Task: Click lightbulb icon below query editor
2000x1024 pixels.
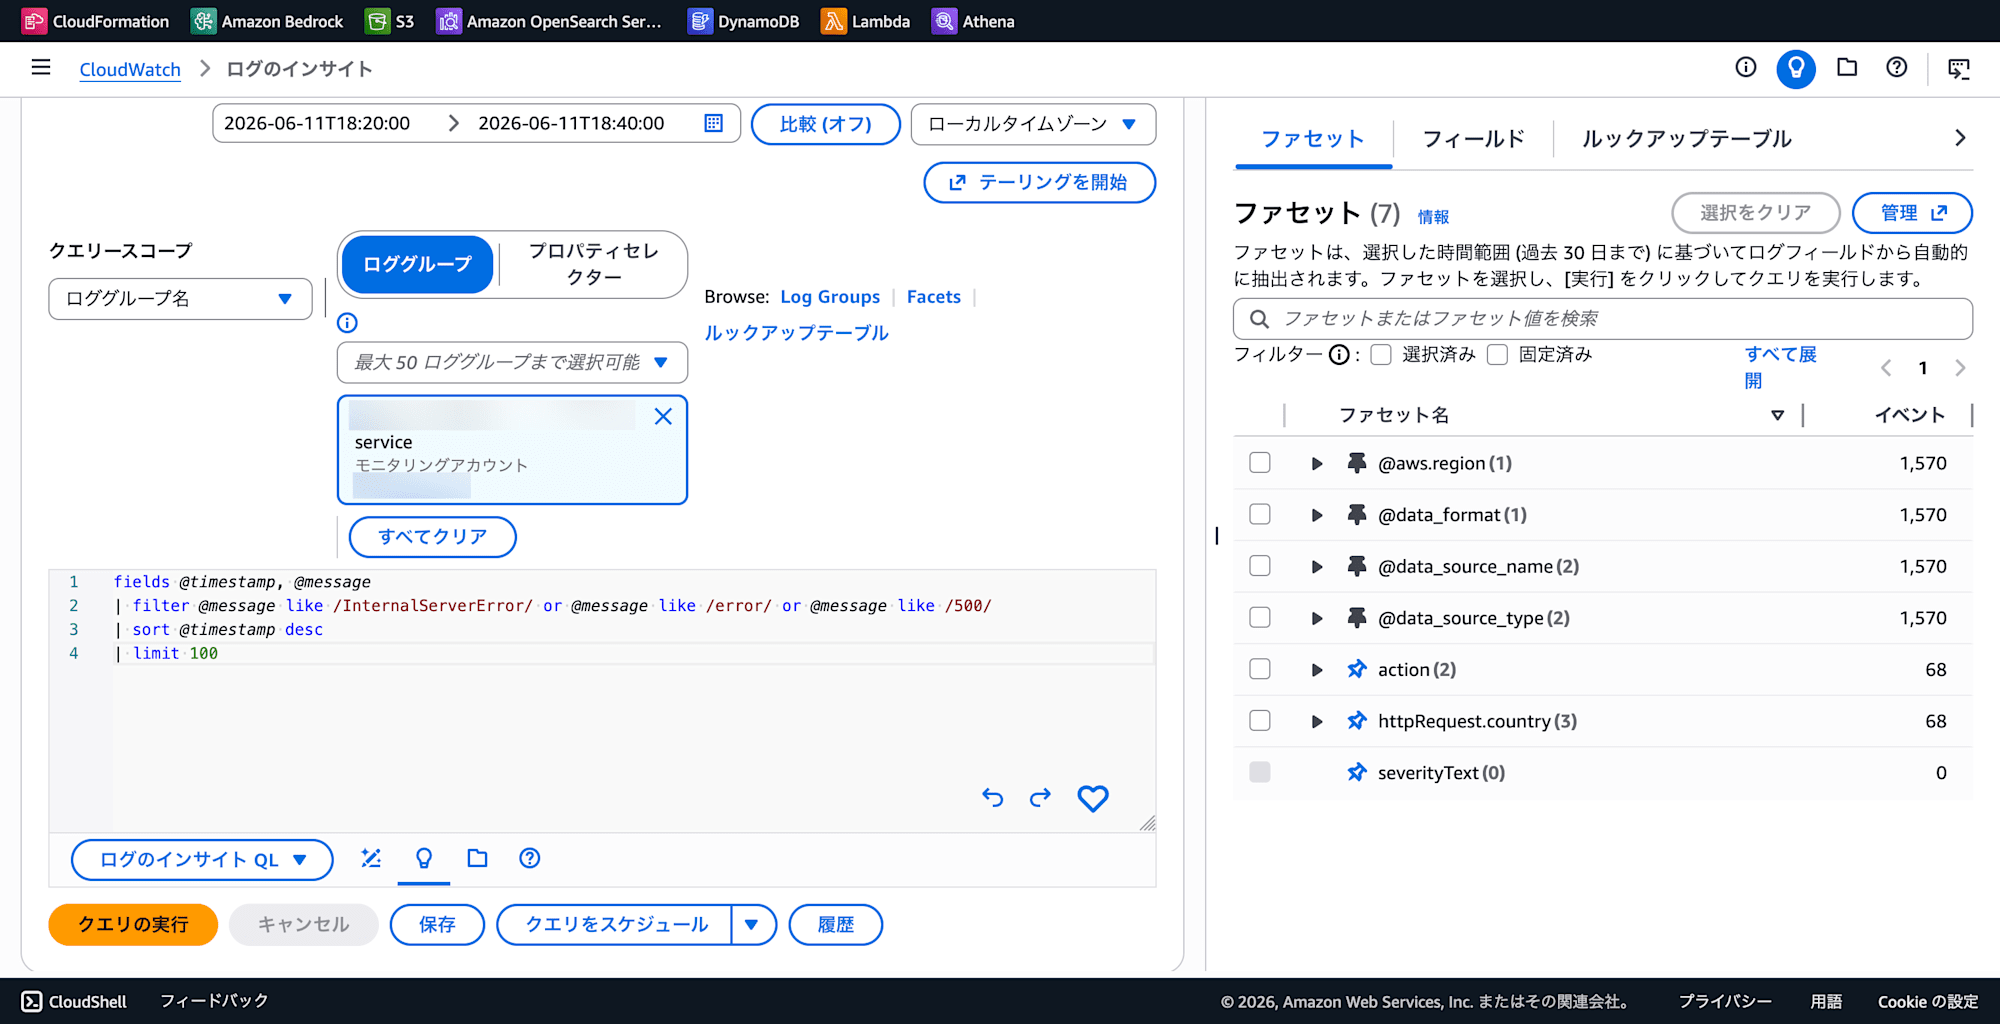Action: [424, 858]
